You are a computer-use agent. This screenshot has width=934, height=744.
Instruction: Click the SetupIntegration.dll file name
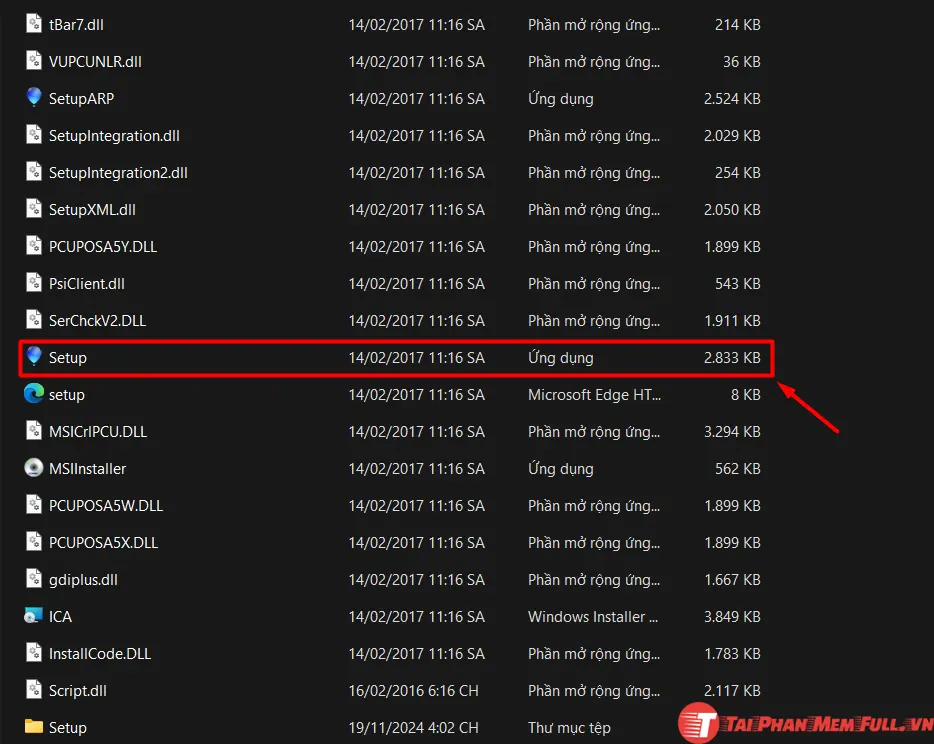(x=114, y=135)
